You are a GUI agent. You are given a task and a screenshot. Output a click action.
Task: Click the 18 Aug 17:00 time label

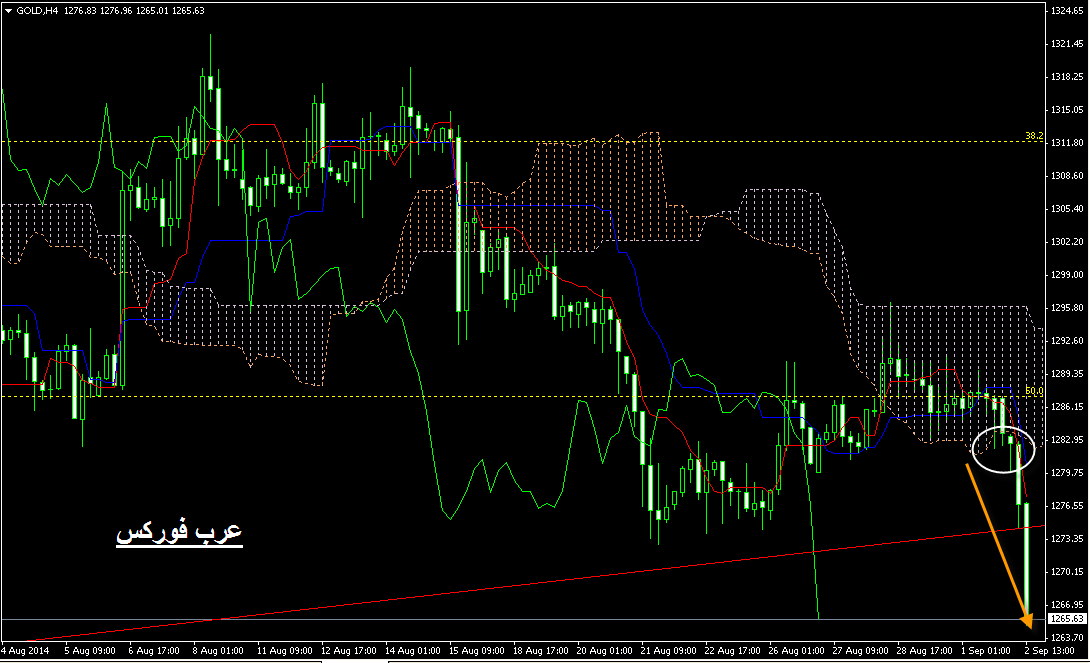541,651
